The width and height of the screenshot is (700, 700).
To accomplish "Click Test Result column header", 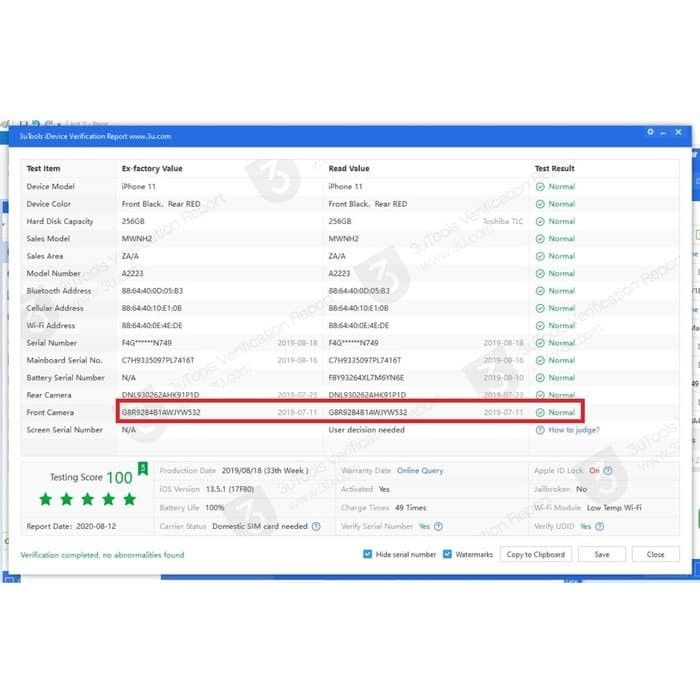I will click(554, 169).
